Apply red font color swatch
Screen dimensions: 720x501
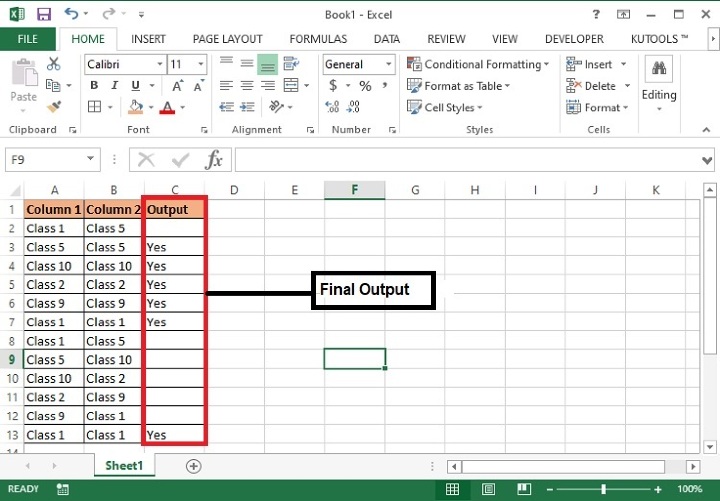(167, 107)
